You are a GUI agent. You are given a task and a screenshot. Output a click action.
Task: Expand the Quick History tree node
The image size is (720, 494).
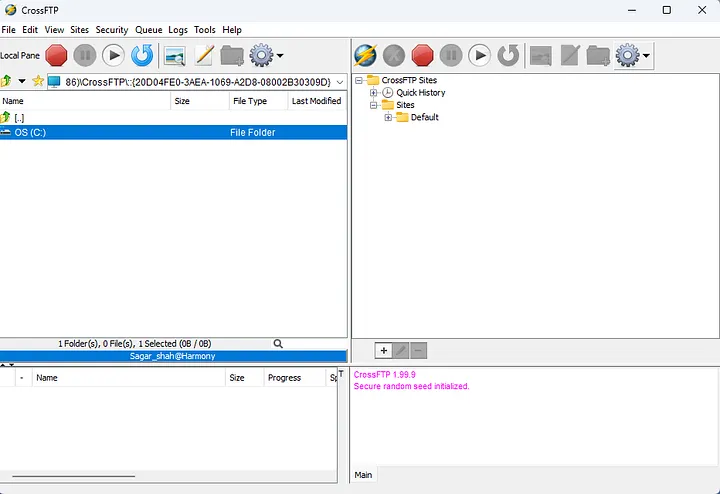point(373,93)
